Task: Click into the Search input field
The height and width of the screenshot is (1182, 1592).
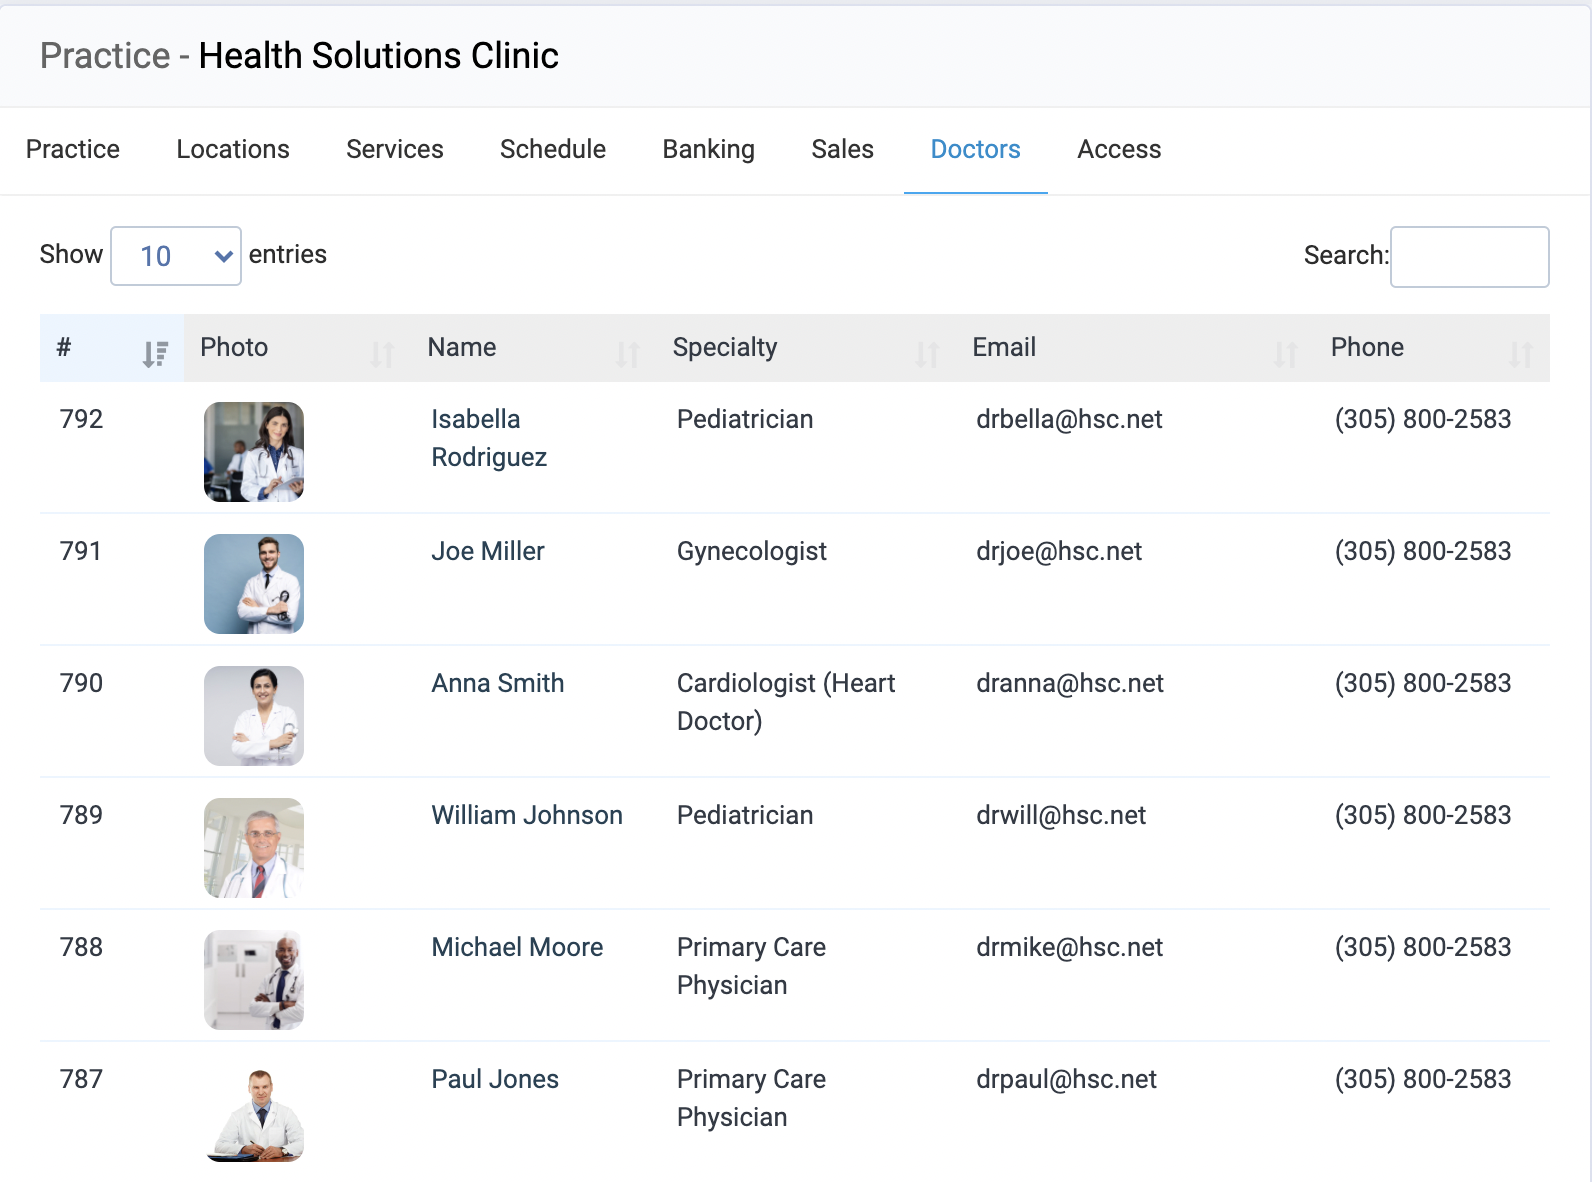Action: coord(1469,257)
